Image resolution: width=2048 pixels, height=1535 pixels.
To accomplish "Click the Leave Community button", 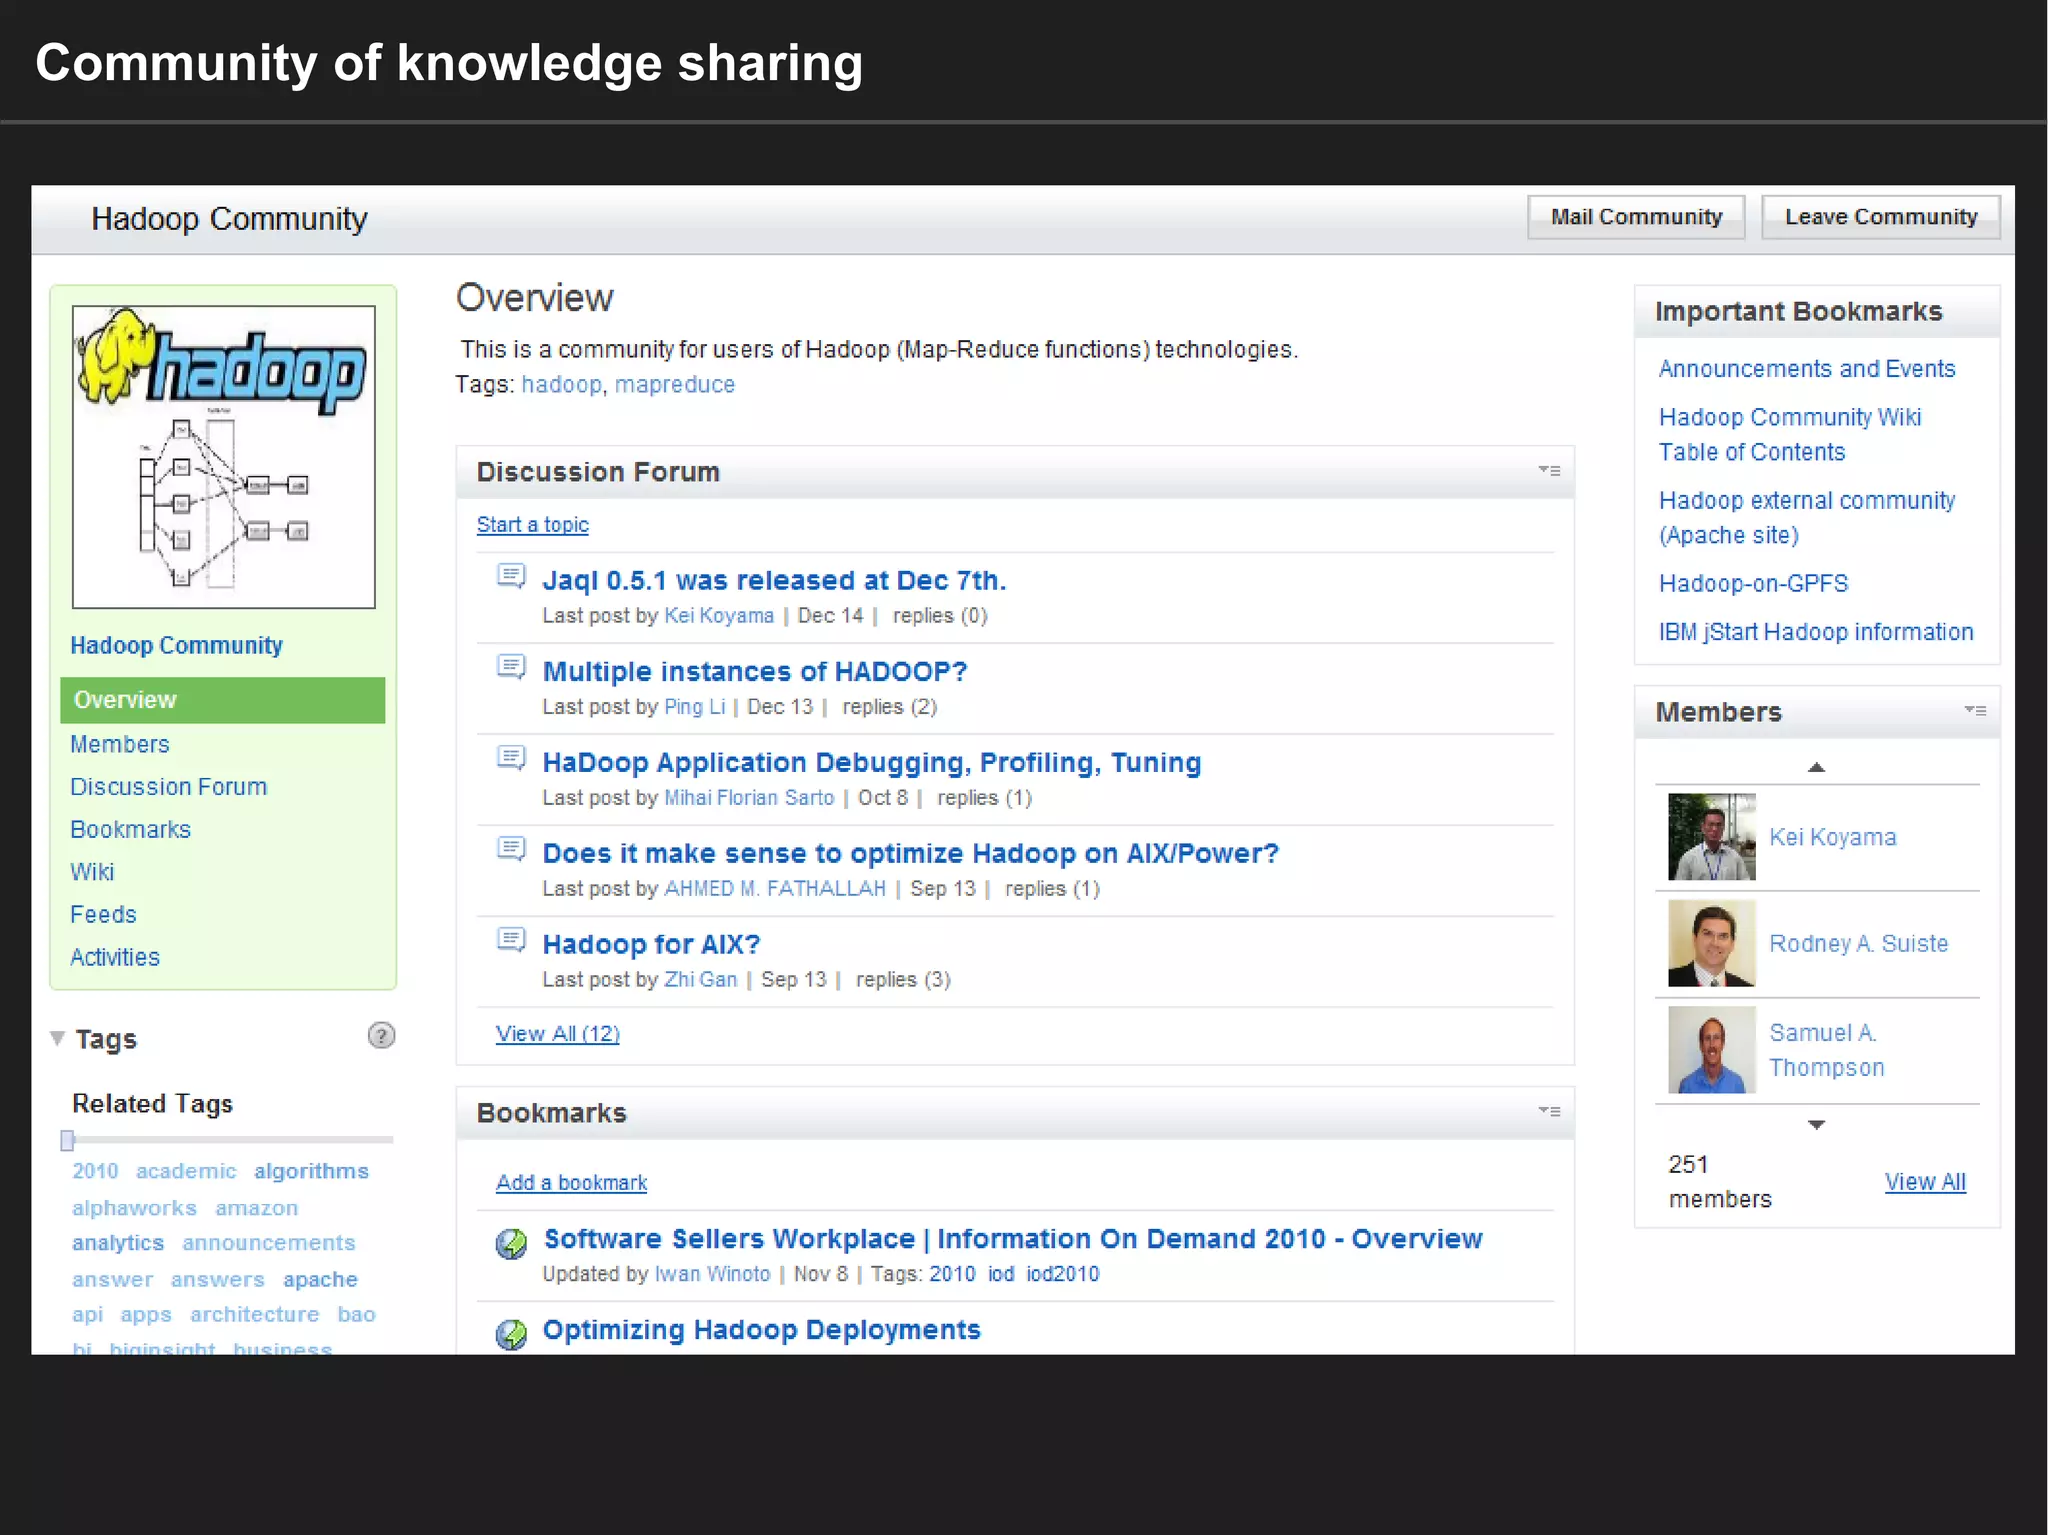I will tap(1881, 217).
